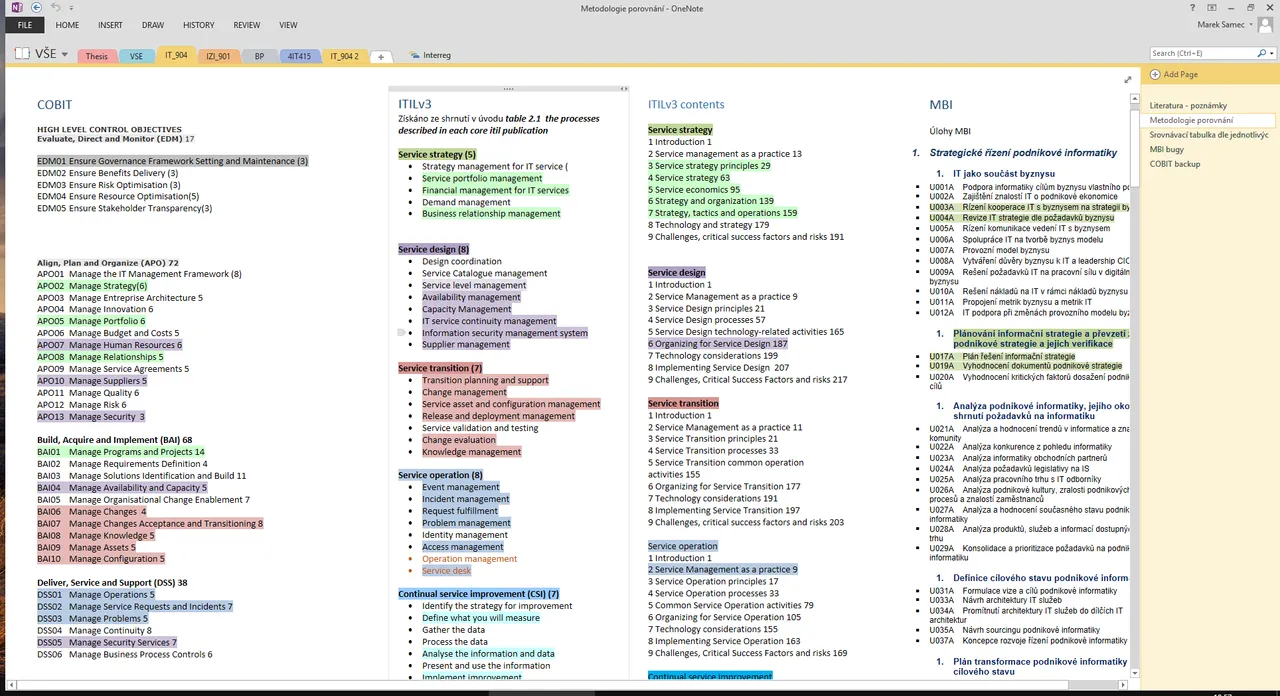Click the Back navigation arrow

click(34, 7)
